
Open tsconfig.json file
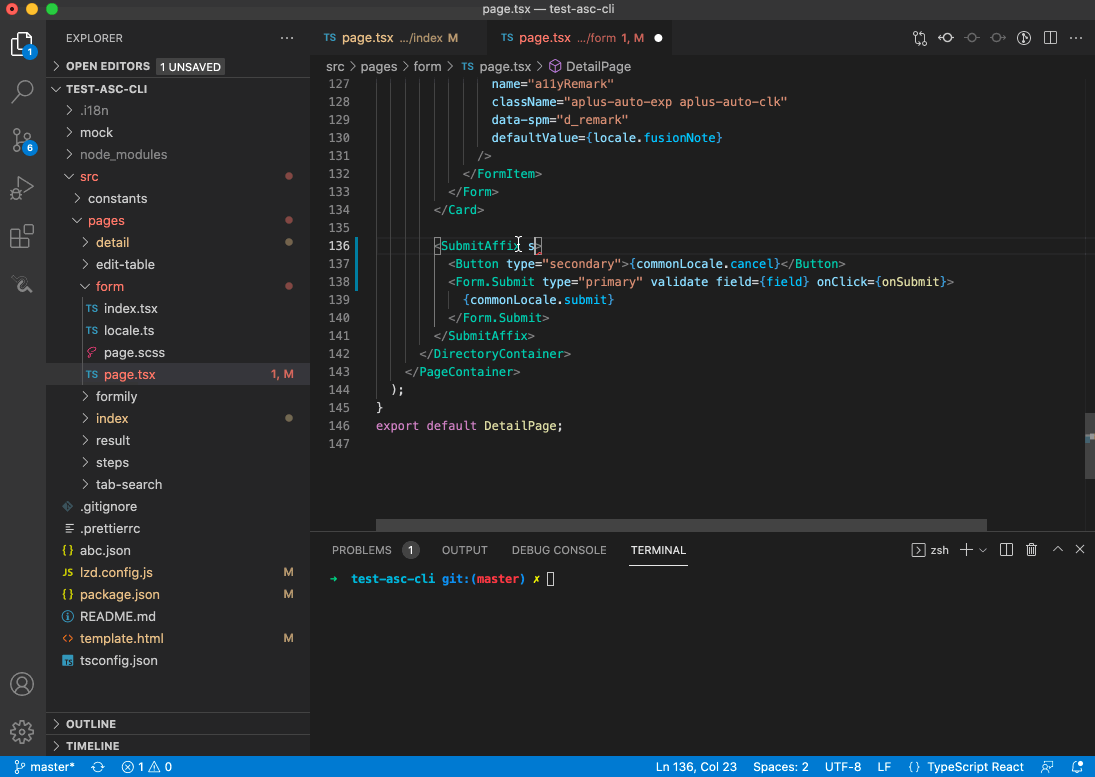click(118, 660)
